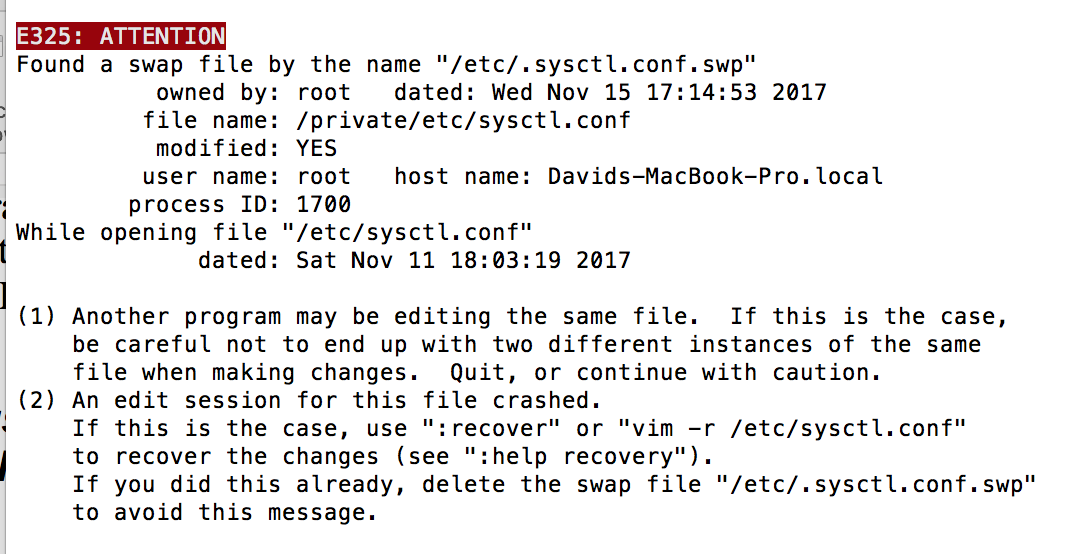
Task: Click the (2) item marker
Action: pos(37,401)
